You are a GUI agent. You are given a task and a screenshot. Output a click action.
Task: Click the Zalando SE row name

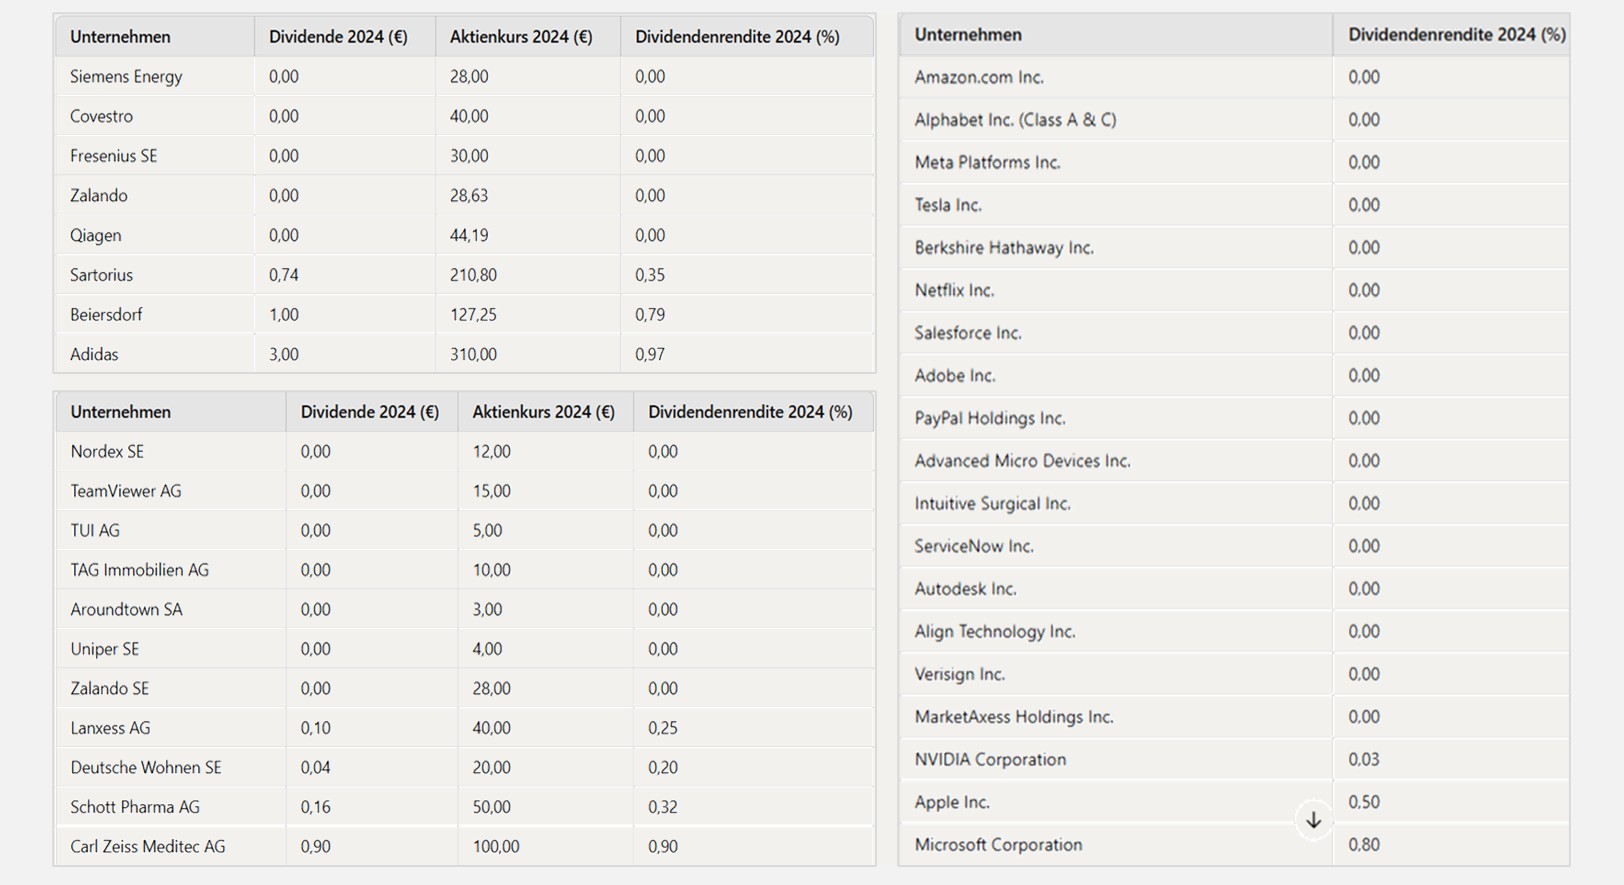(x=110, y=688)
